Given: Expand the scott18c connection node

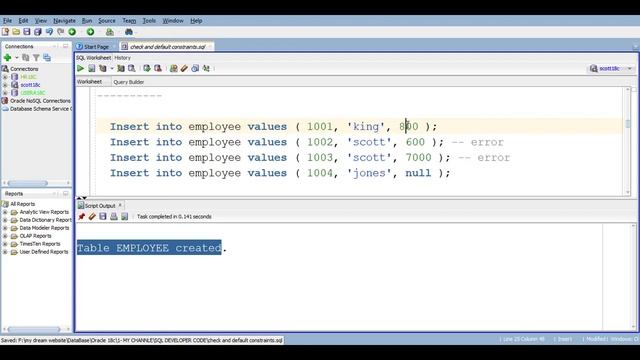Looking at the screenshot, I should click(x=5, y=85).
